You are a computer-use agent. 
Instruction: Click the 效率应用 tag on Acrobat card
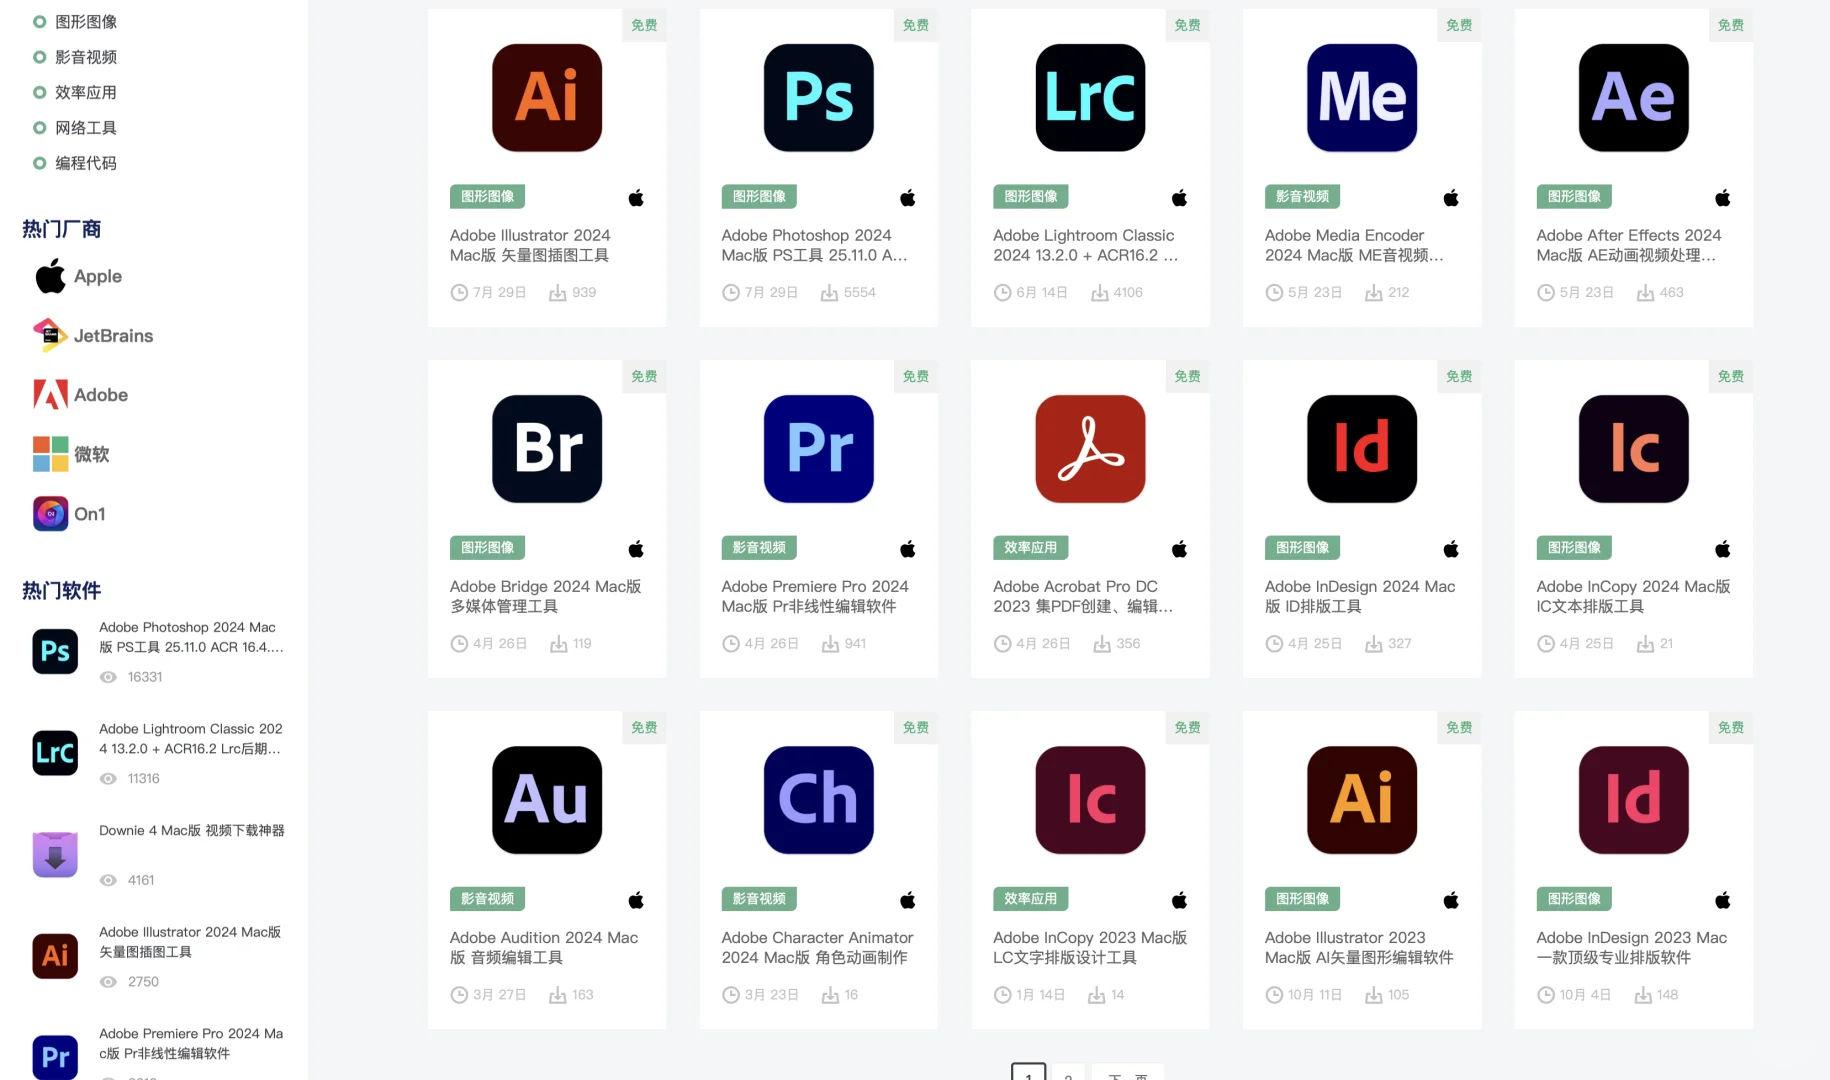[1030, 548]
